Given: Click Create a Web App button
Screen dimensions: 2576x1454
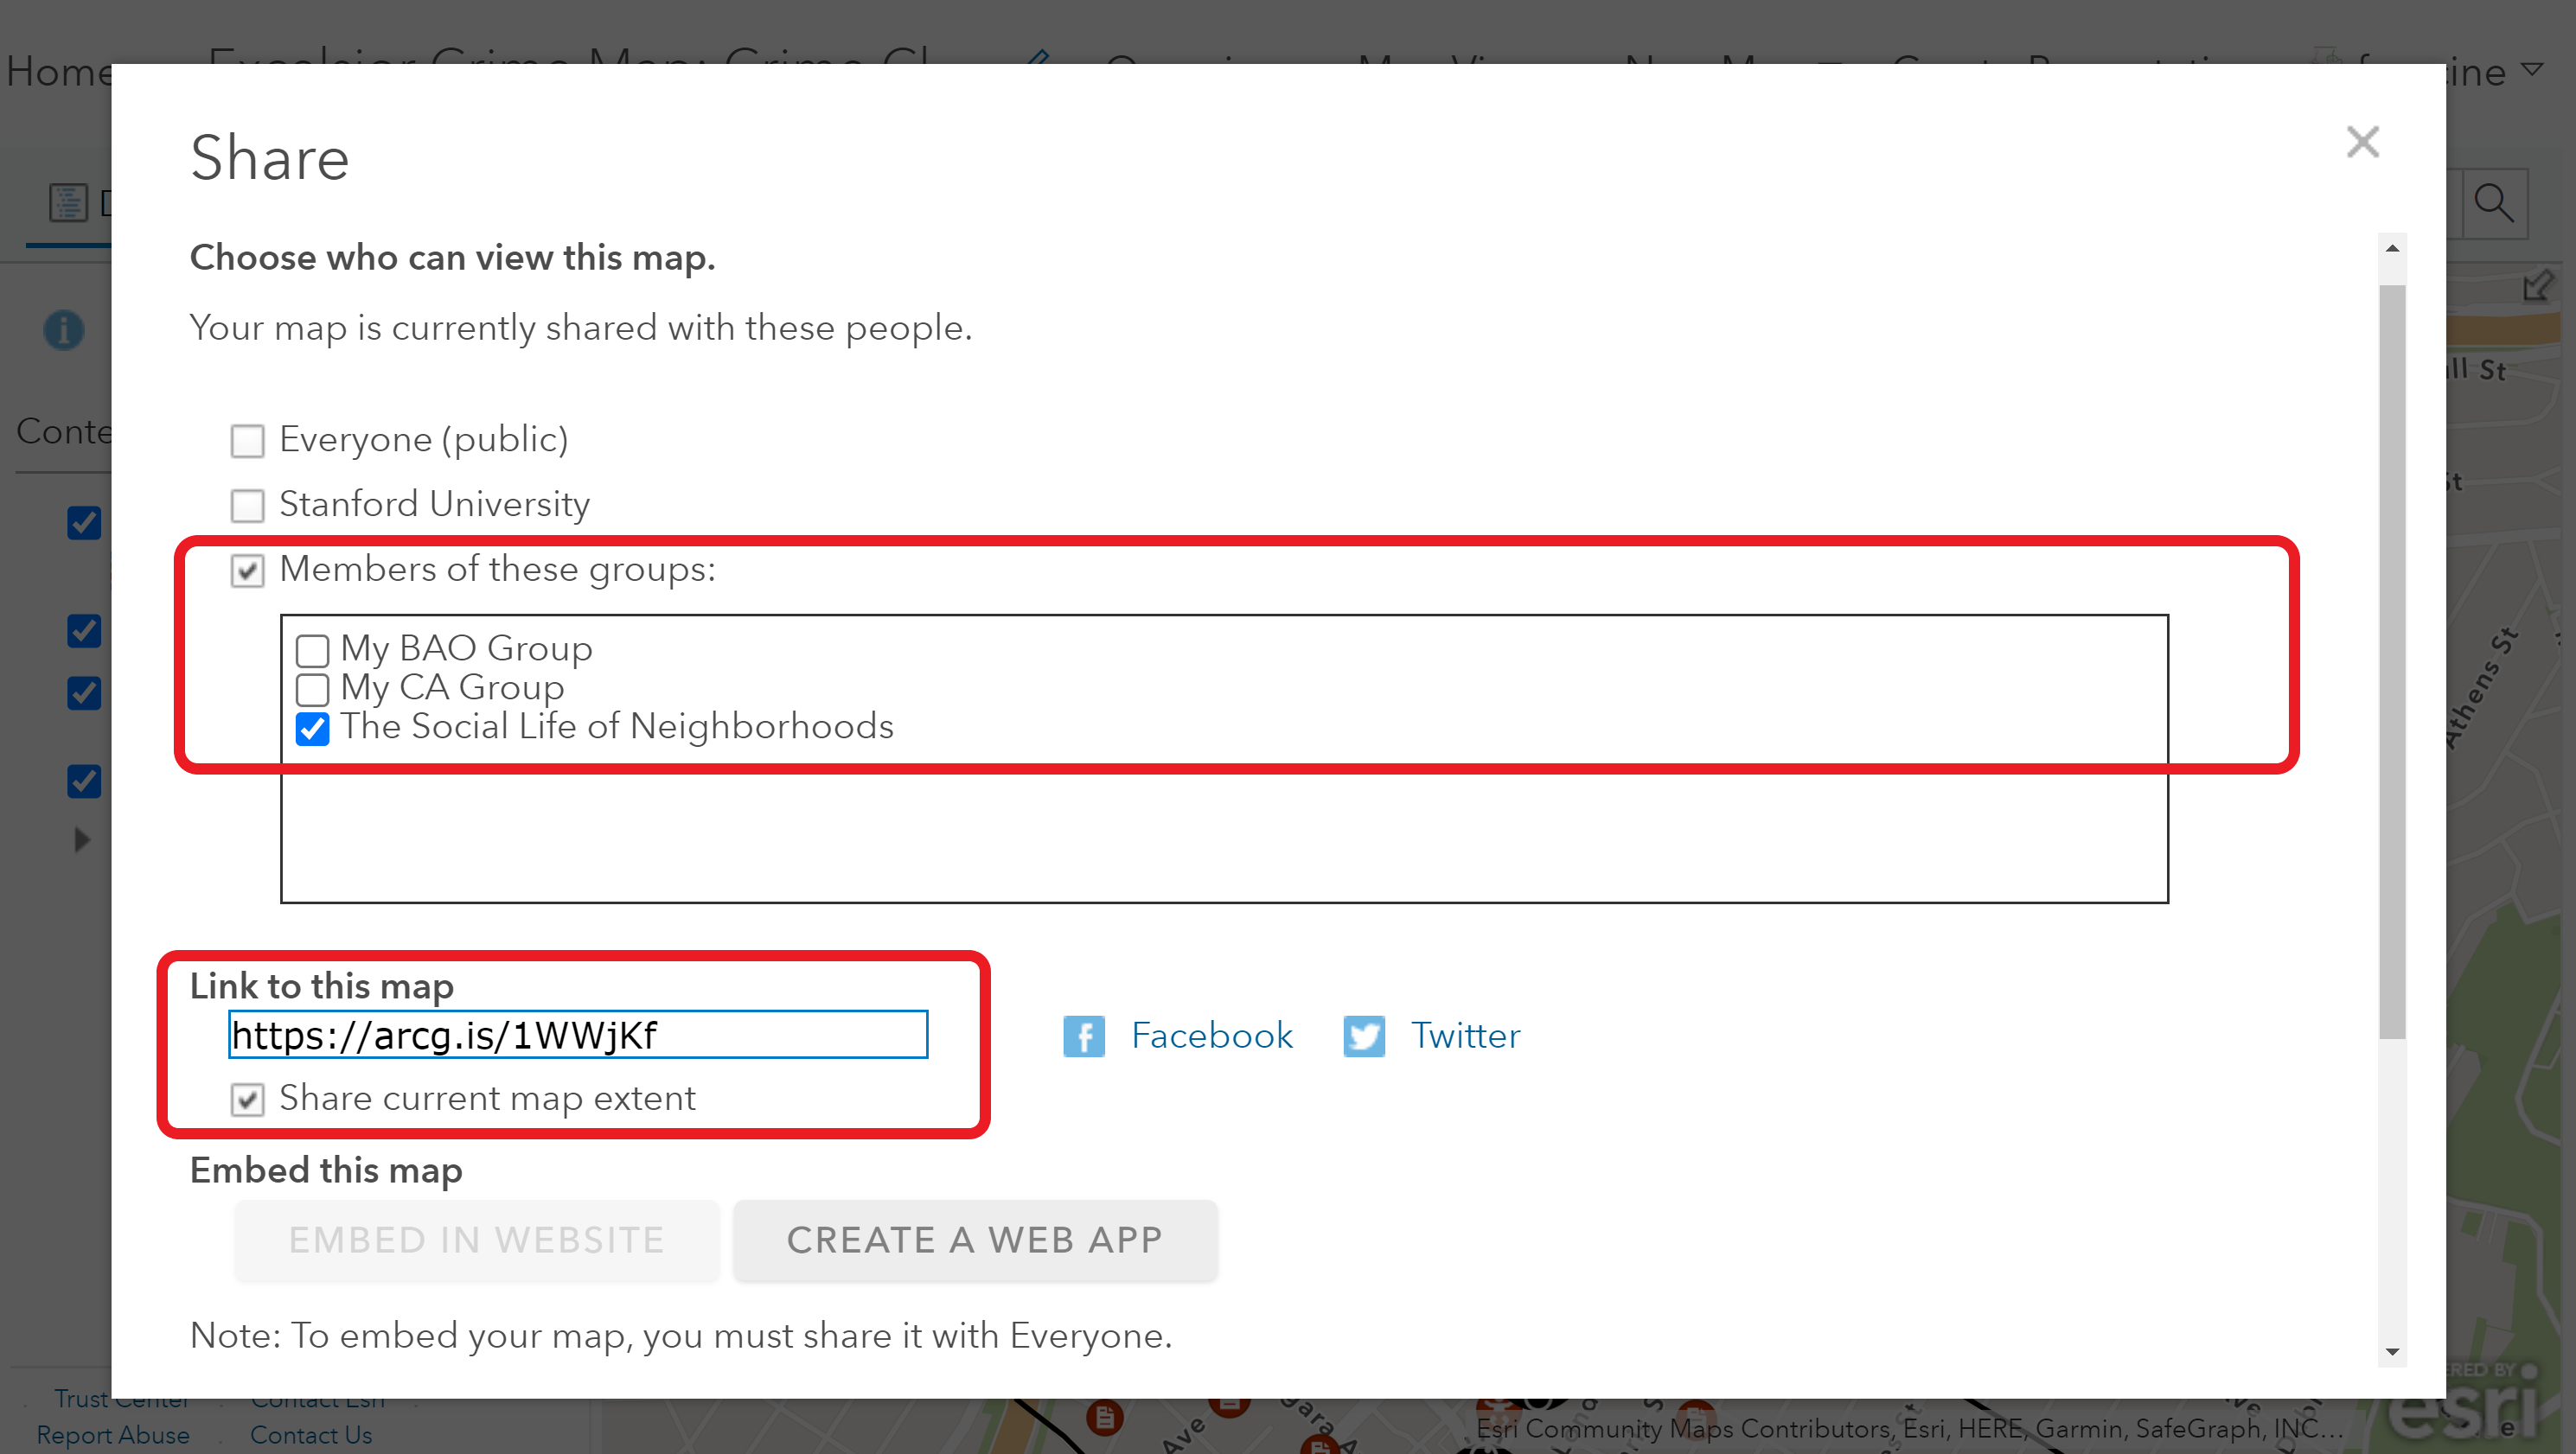Looking at the screenshot, I should [x=975, y=1240].
